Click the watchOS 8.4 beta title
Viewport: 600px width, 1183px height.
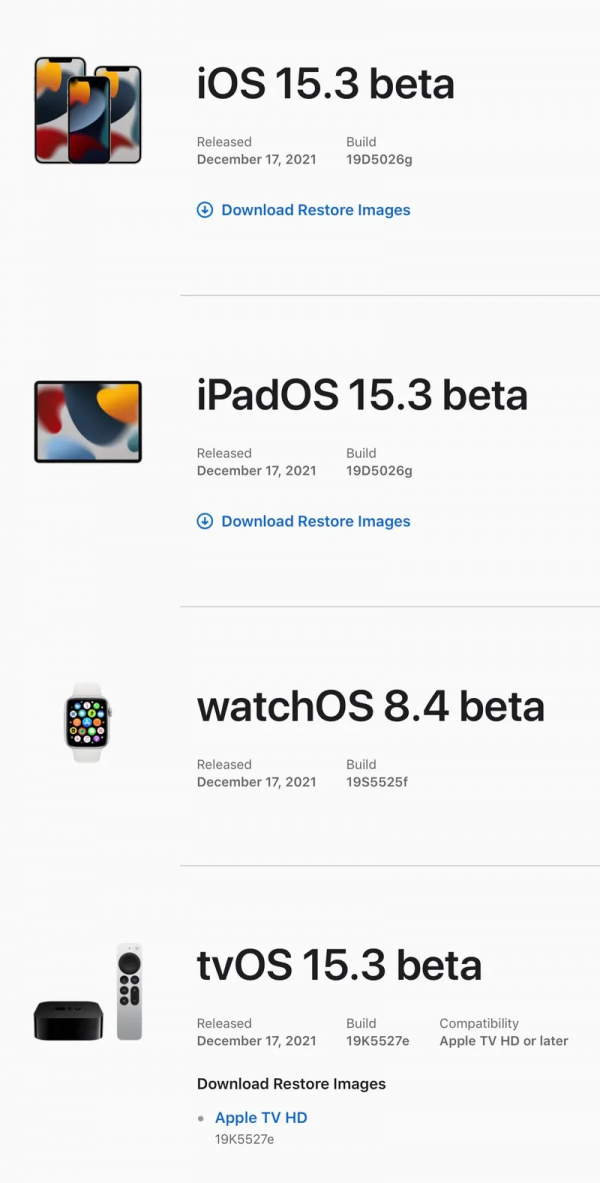(371, 705)
